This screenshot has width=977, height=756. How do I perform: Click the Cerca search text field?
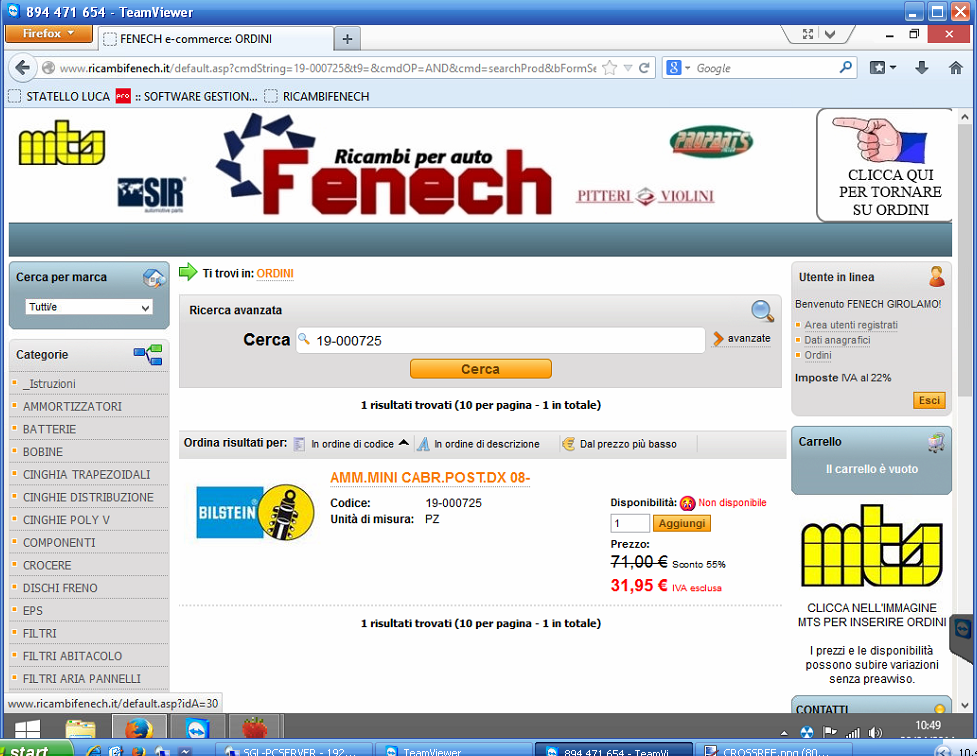500,340
